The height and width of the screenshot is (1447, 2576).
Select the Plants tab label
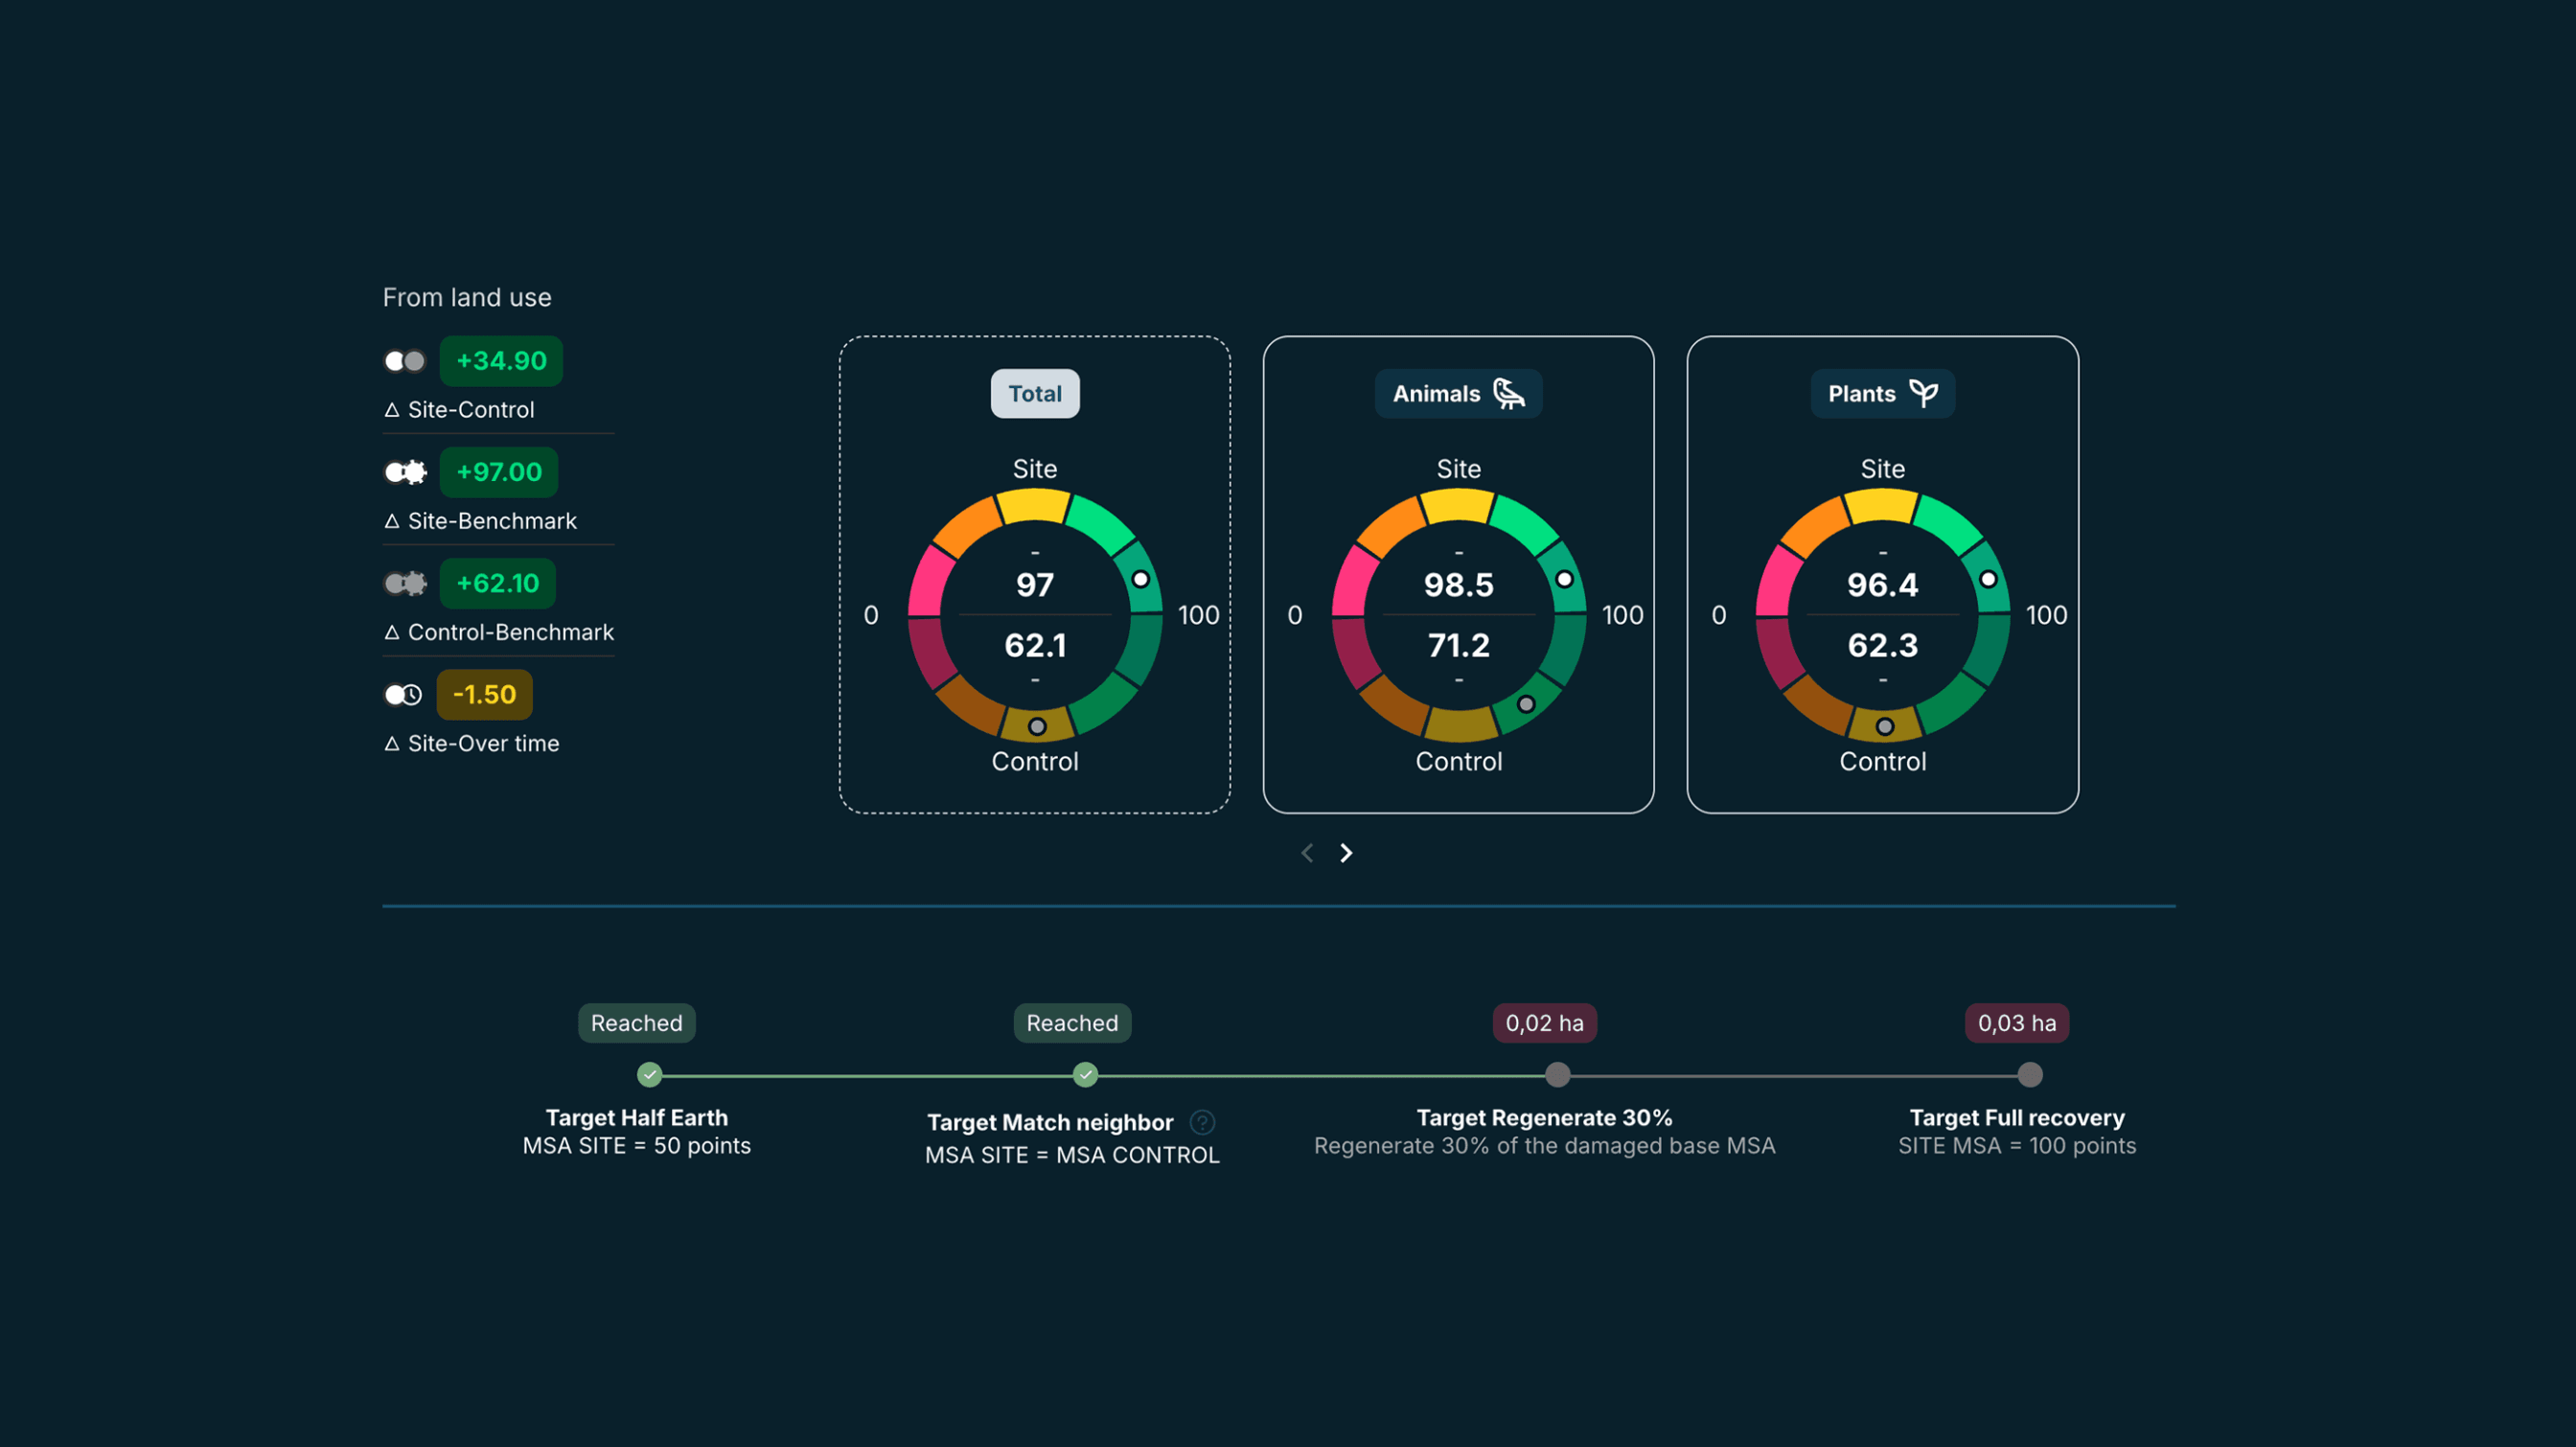[x=1882, y=393]
